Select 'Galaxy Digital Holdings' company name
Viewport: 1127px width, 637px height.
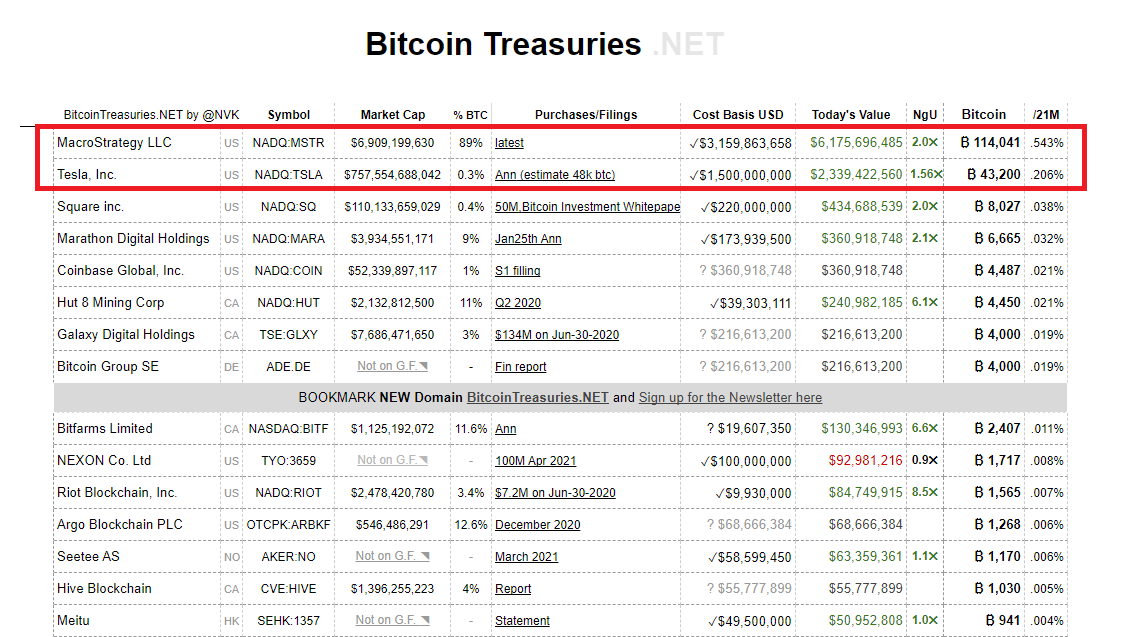[126, 334]
